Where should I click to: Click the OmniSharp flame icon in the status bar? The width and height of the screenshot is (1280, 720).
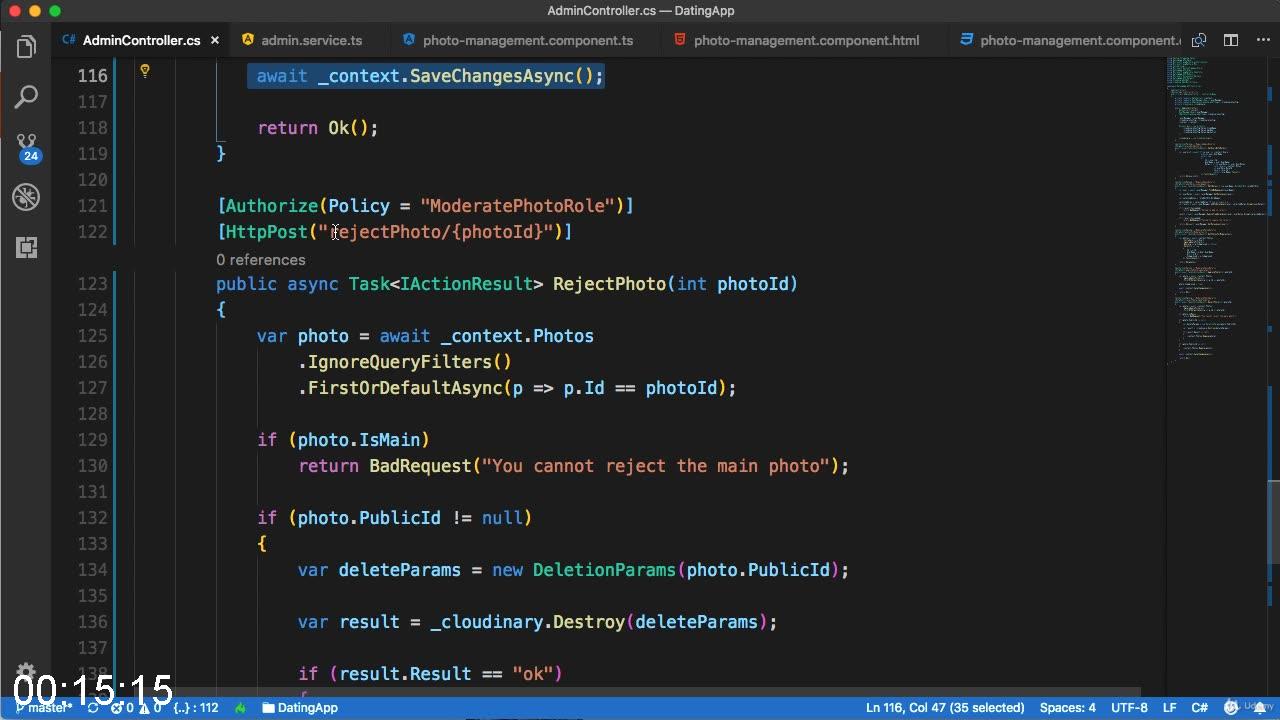coord(240,707)
